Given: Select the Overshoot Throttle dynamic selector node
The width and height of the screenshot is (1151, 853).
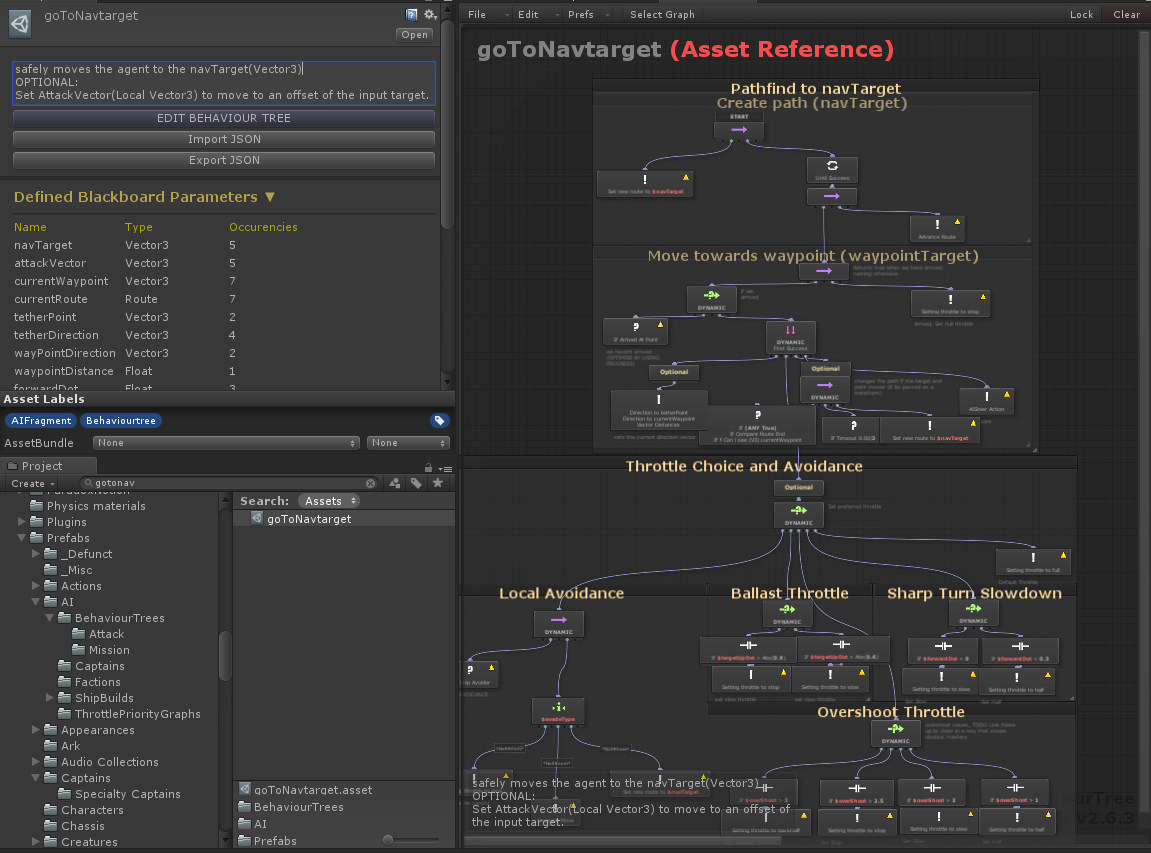Looking at the screenshot, I should [896, 733].
